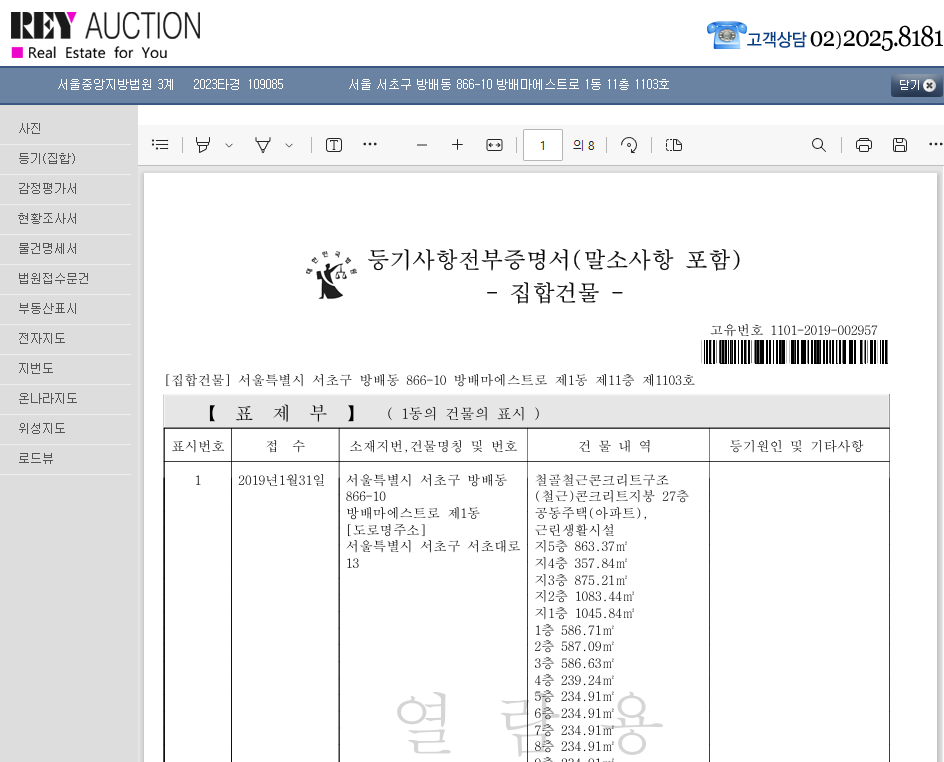Screen dimensions: 944x762
Task: Zoom in with the plus button
Action: pyautogui.click(x=458, y=144)
